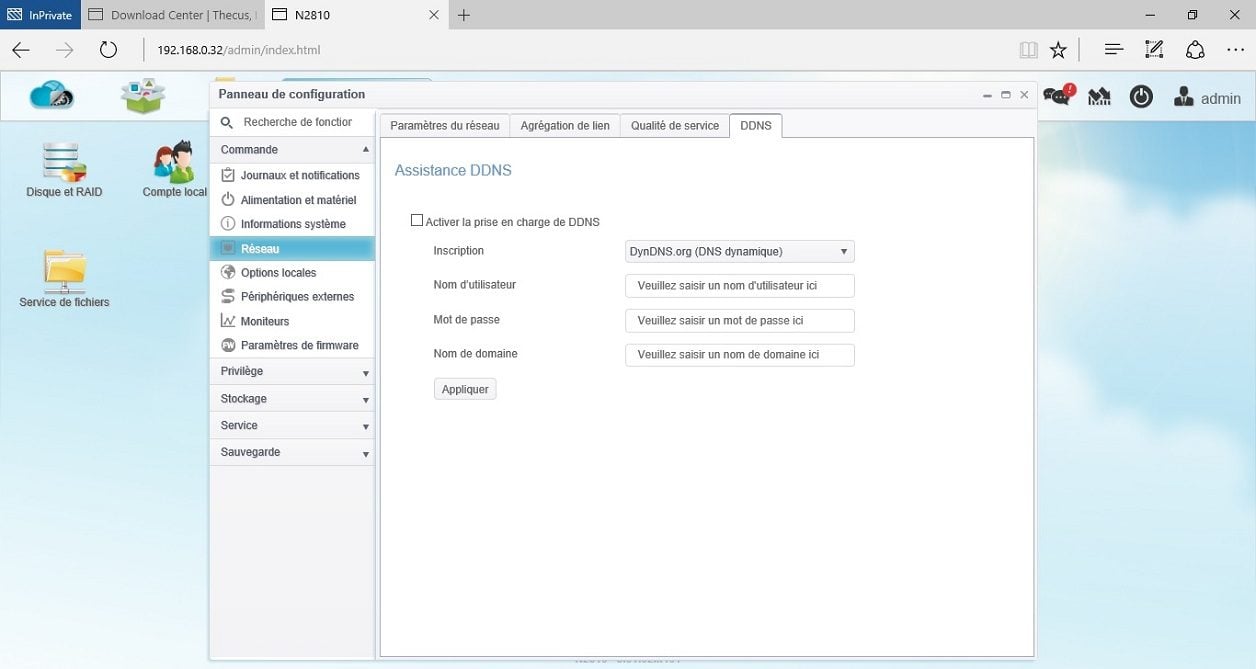Click the cloud icon in the top bar
1256x669 pixels.
(52, 95)
